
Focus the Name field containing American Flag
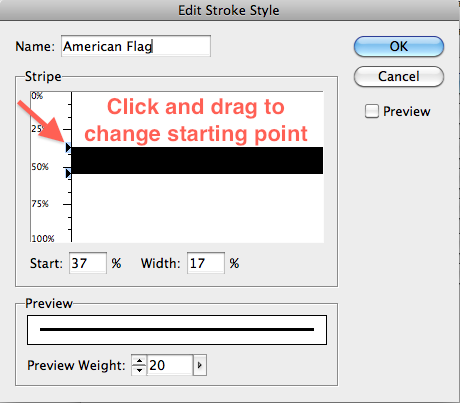(136, 46)
